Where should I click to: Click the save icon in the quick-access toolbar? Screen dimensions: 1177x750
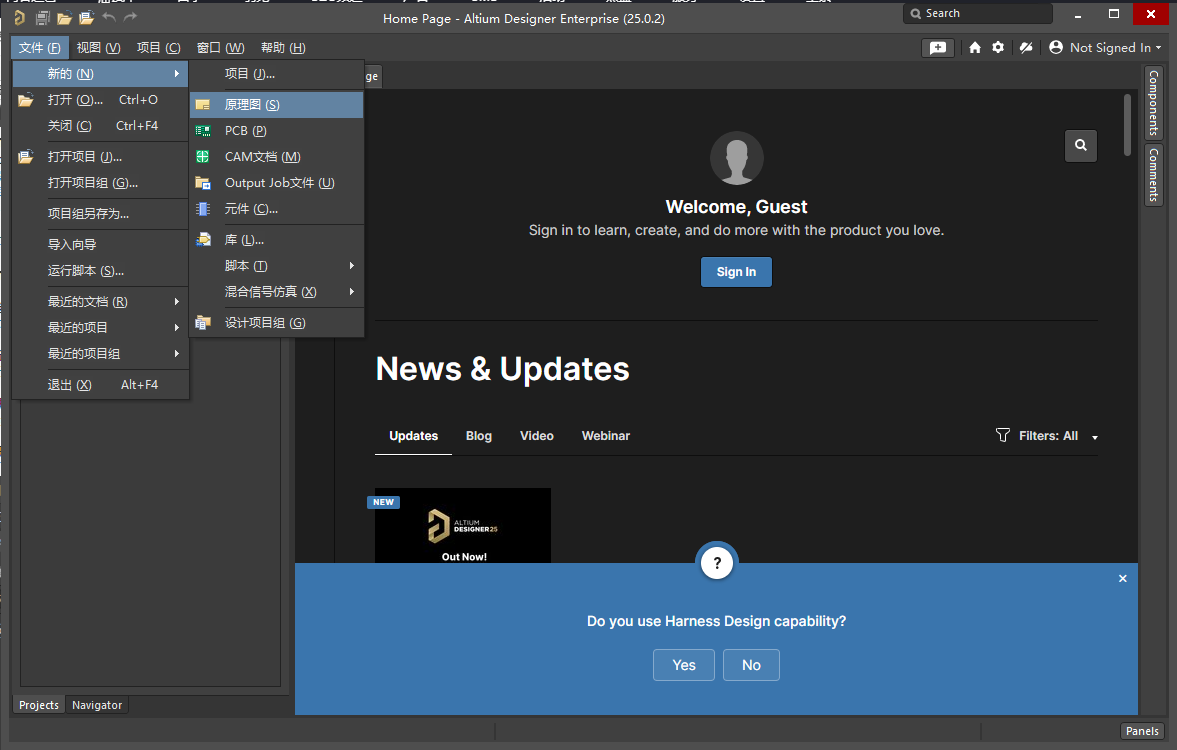pos(43,17)
